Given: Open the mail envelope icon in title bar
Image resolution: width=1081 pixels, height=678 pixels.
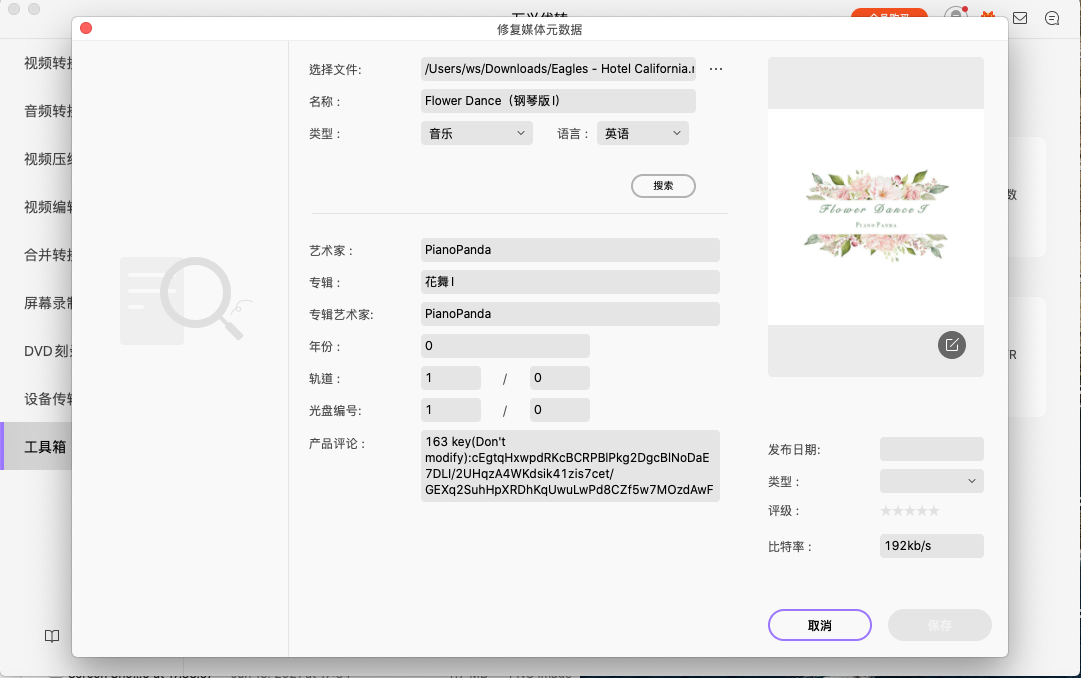Looking at the screenshot, I should tap(1020, 18).
